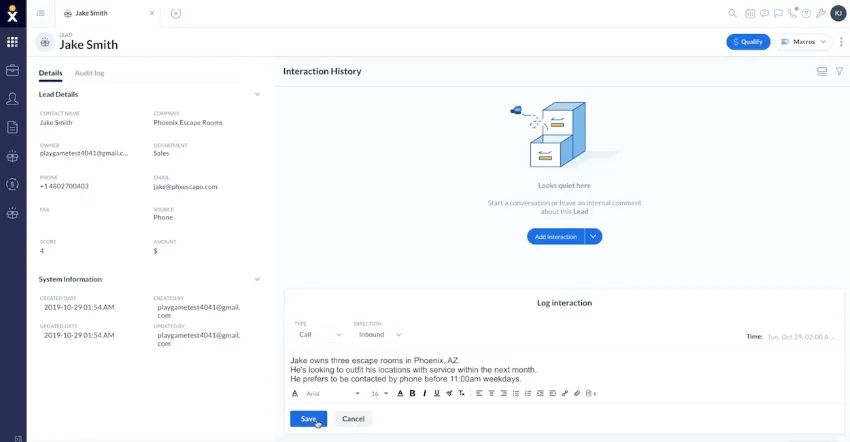Save the logged interaction
This screenshot has height=442, width=850.
click(308, 419)
